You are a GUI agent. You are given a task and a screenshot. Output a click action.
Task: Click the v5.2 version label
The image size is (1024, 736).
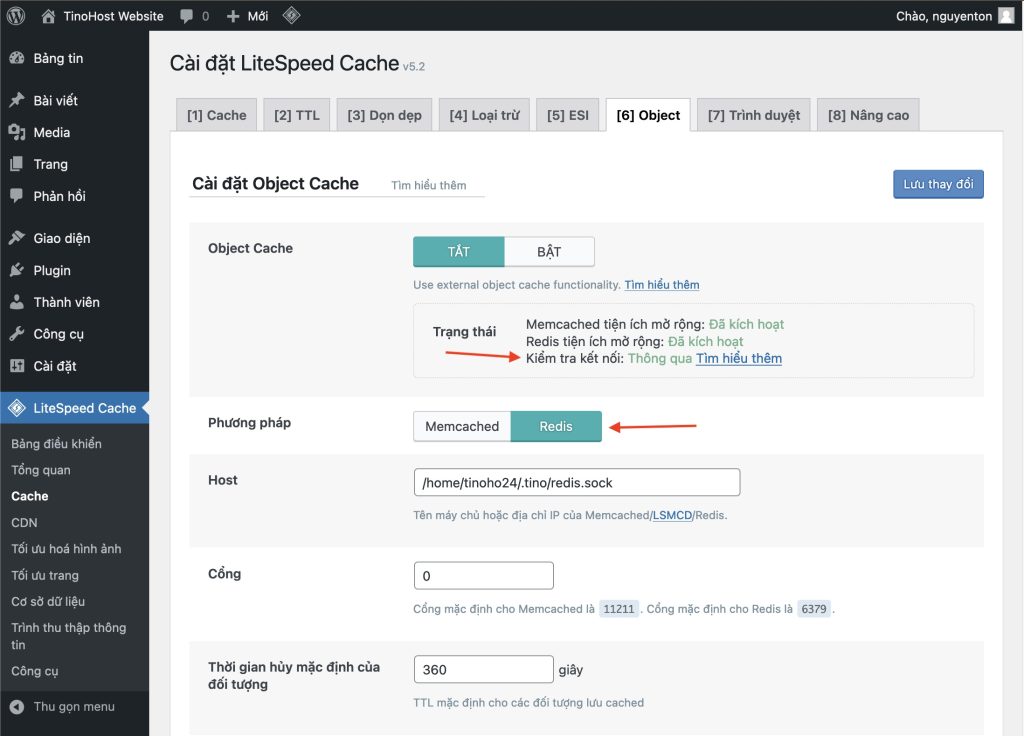point(414,67)
